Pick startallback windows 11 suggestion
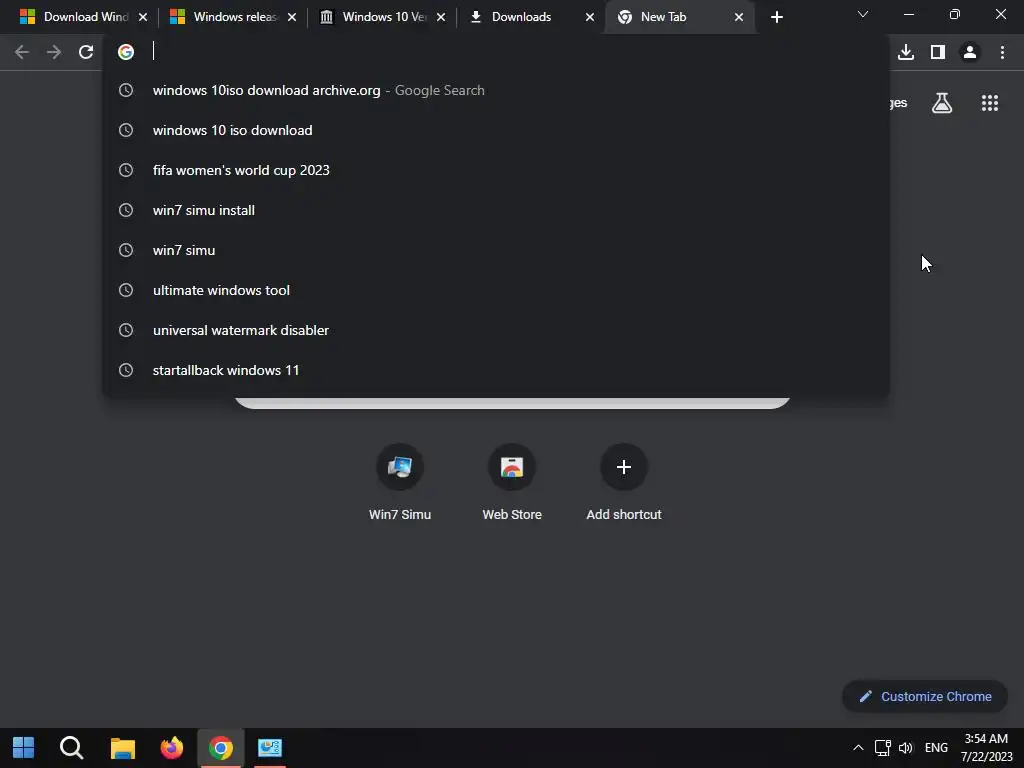The width and height of the screenshot is (1024, 768). (x=496, y=370)
